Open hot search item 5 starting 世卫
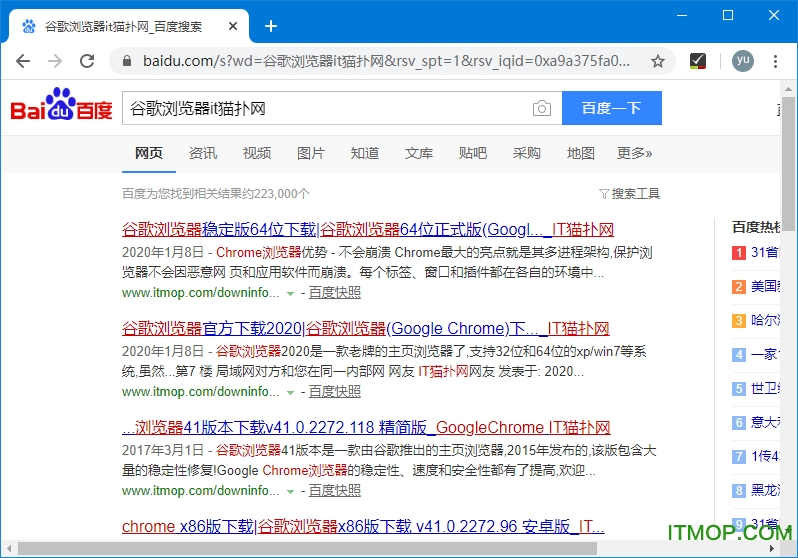The height and width of the screenshot is (558, 798). point(765,388)
